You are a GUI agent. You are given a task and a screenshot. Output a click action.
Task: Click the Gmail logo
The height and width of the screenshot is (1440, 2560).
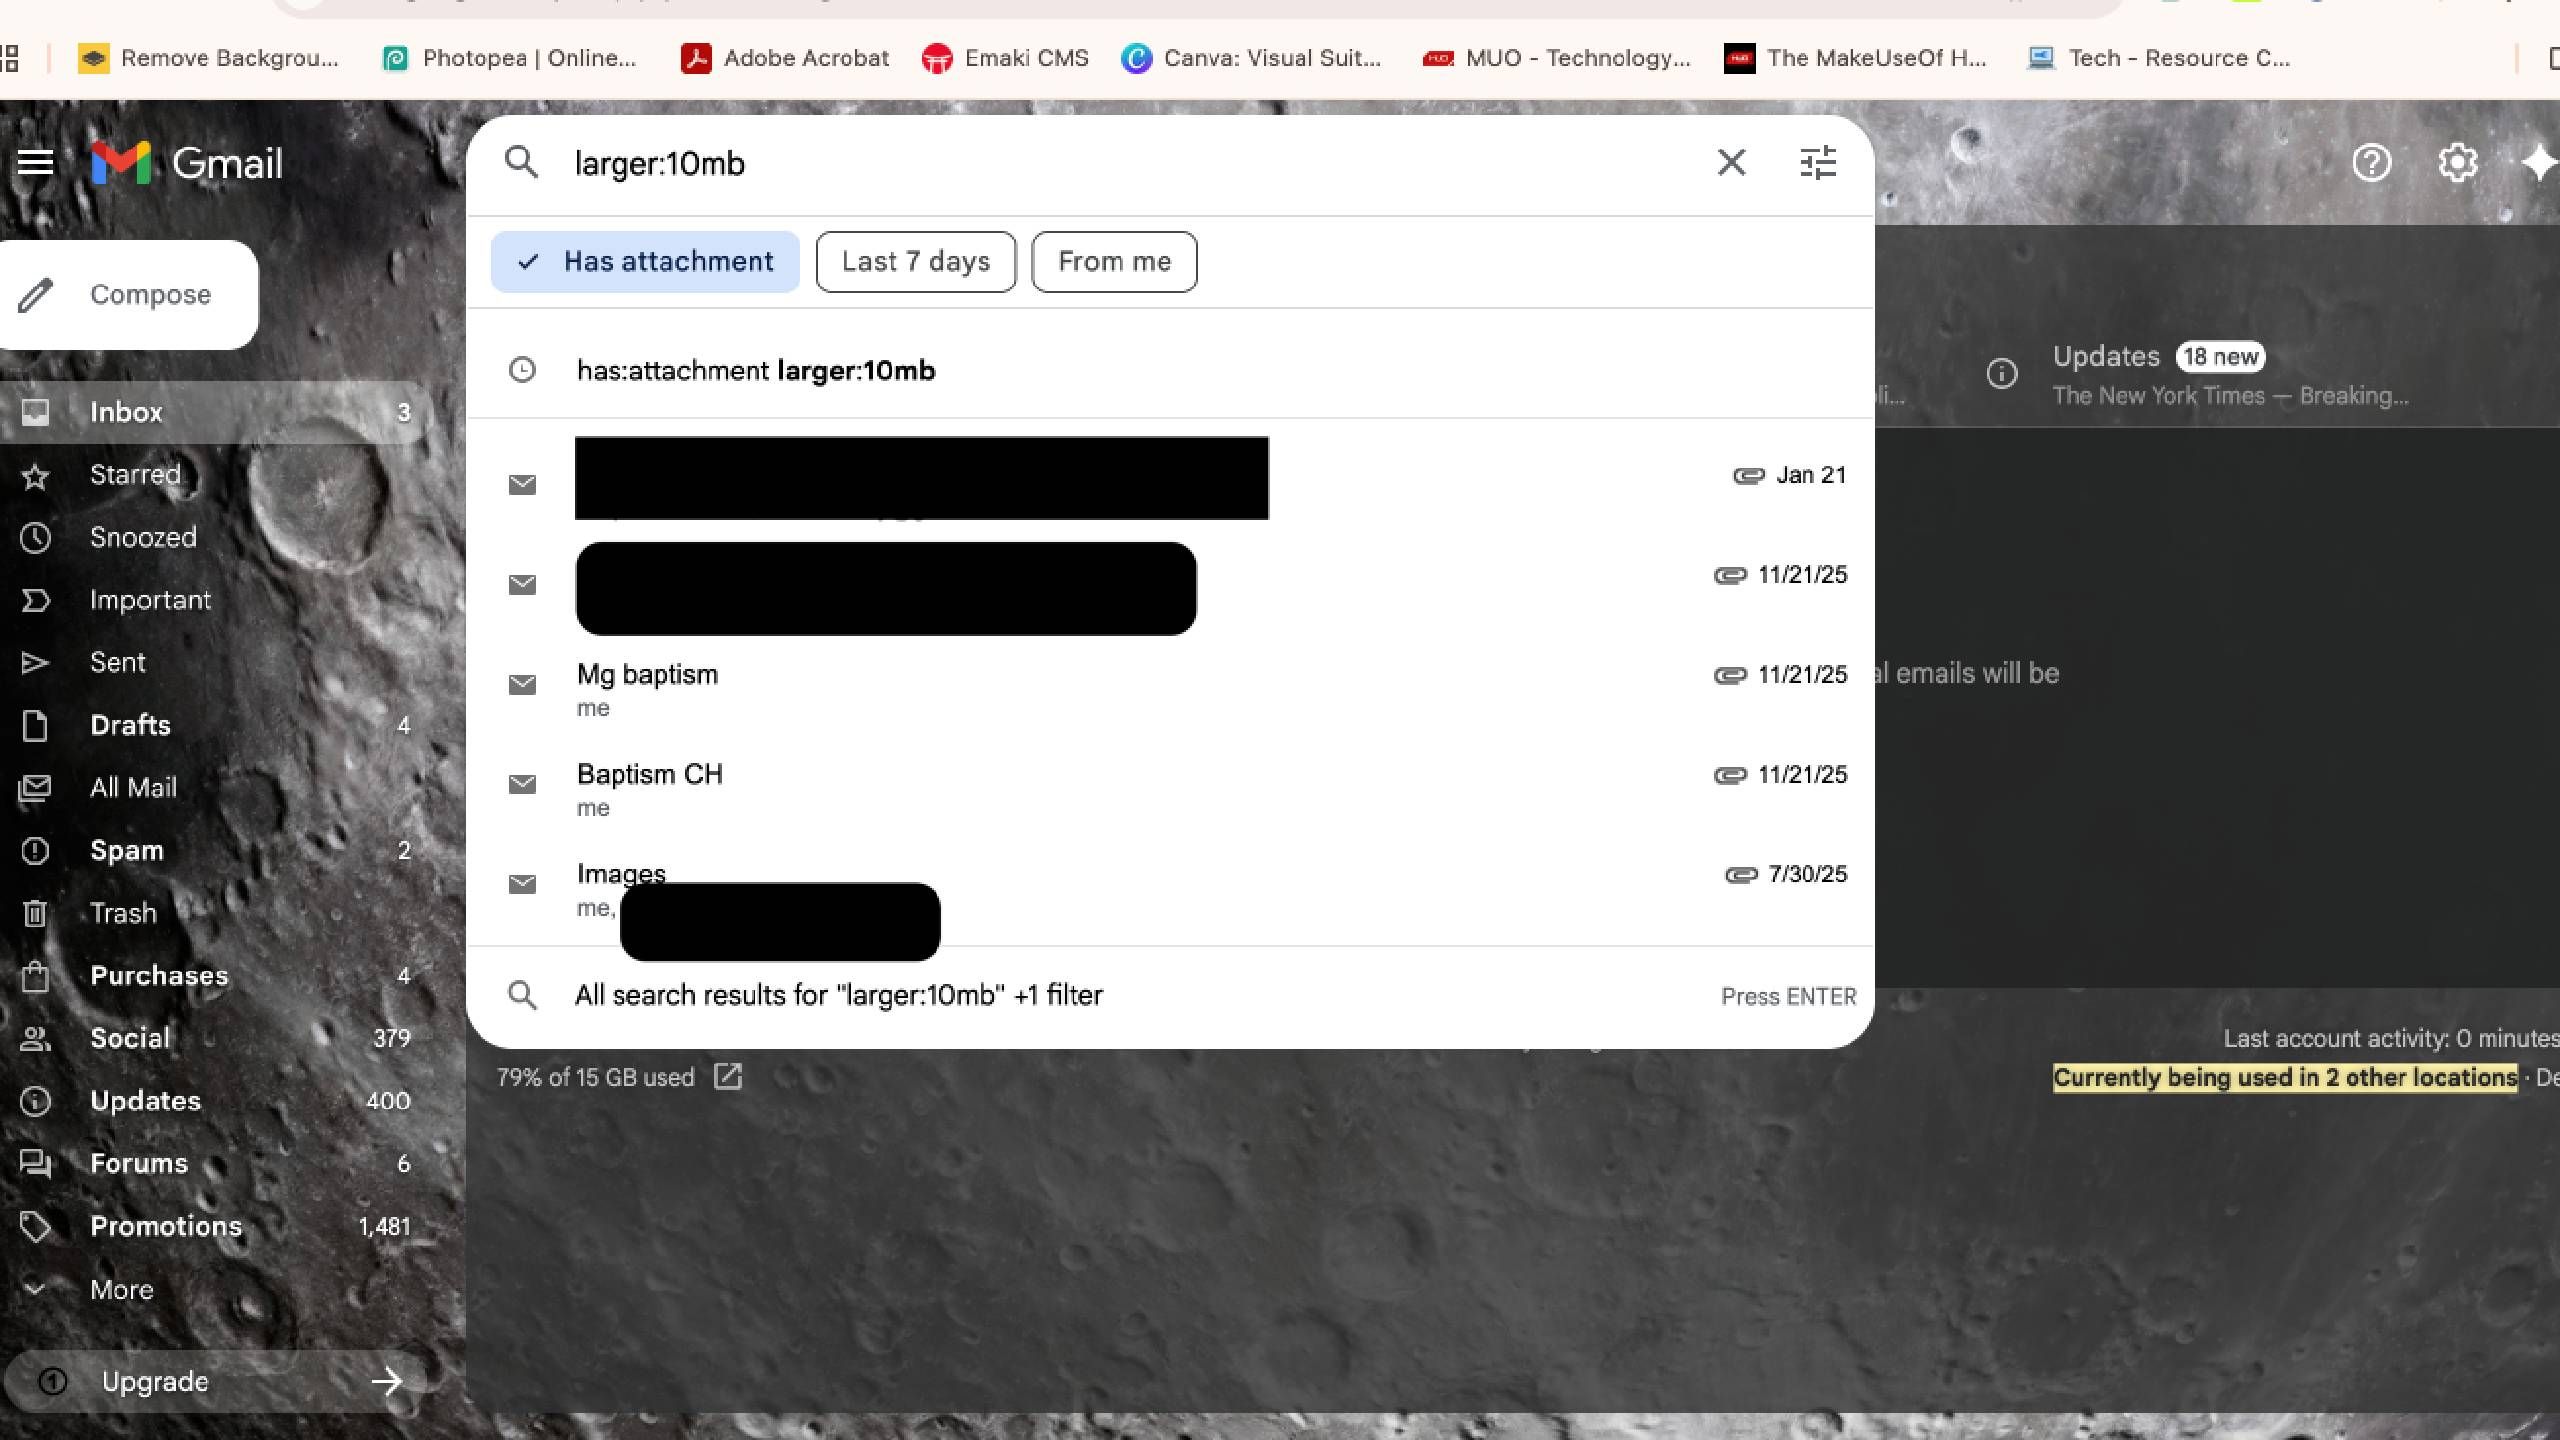pos(187,163)
